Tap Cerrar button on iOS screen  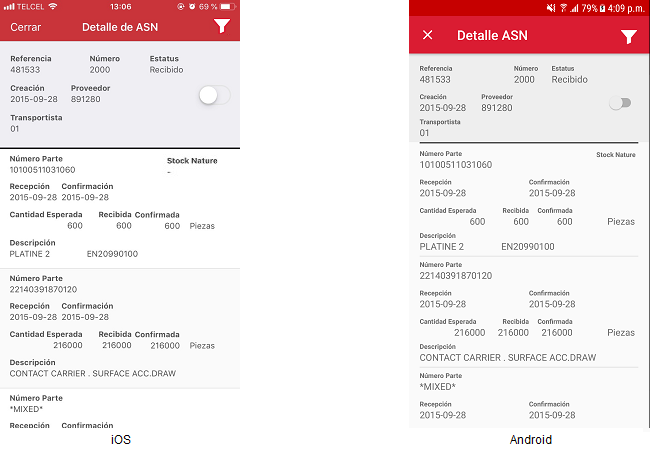click(x=25, y=27)
